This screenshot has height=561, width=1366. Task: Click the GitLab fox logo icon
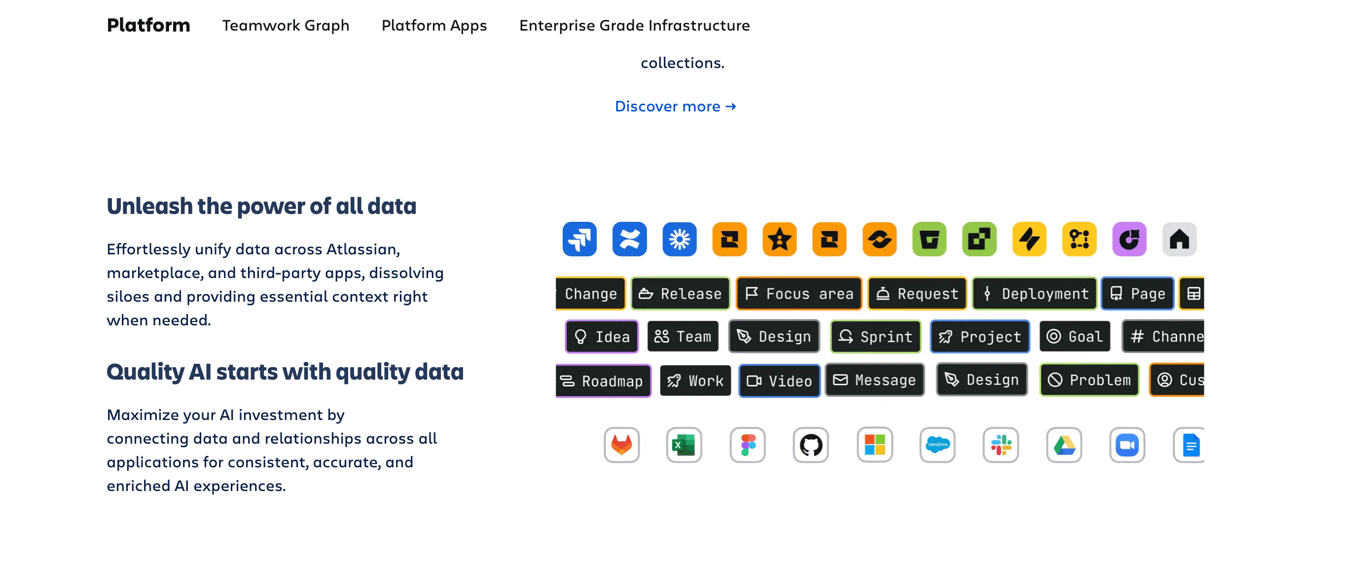[x=622, y=445]
